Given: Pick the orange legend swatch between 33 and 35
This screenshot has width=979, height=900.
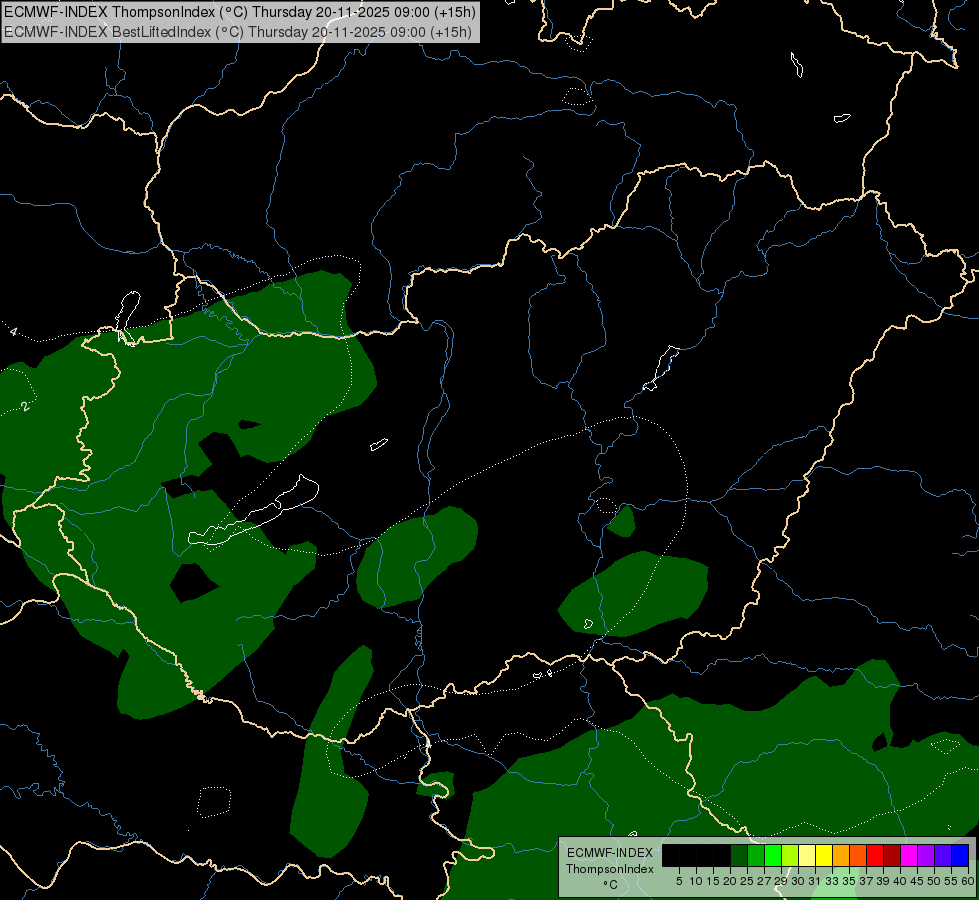Looking at the screenshot, I should click(841, 855).
